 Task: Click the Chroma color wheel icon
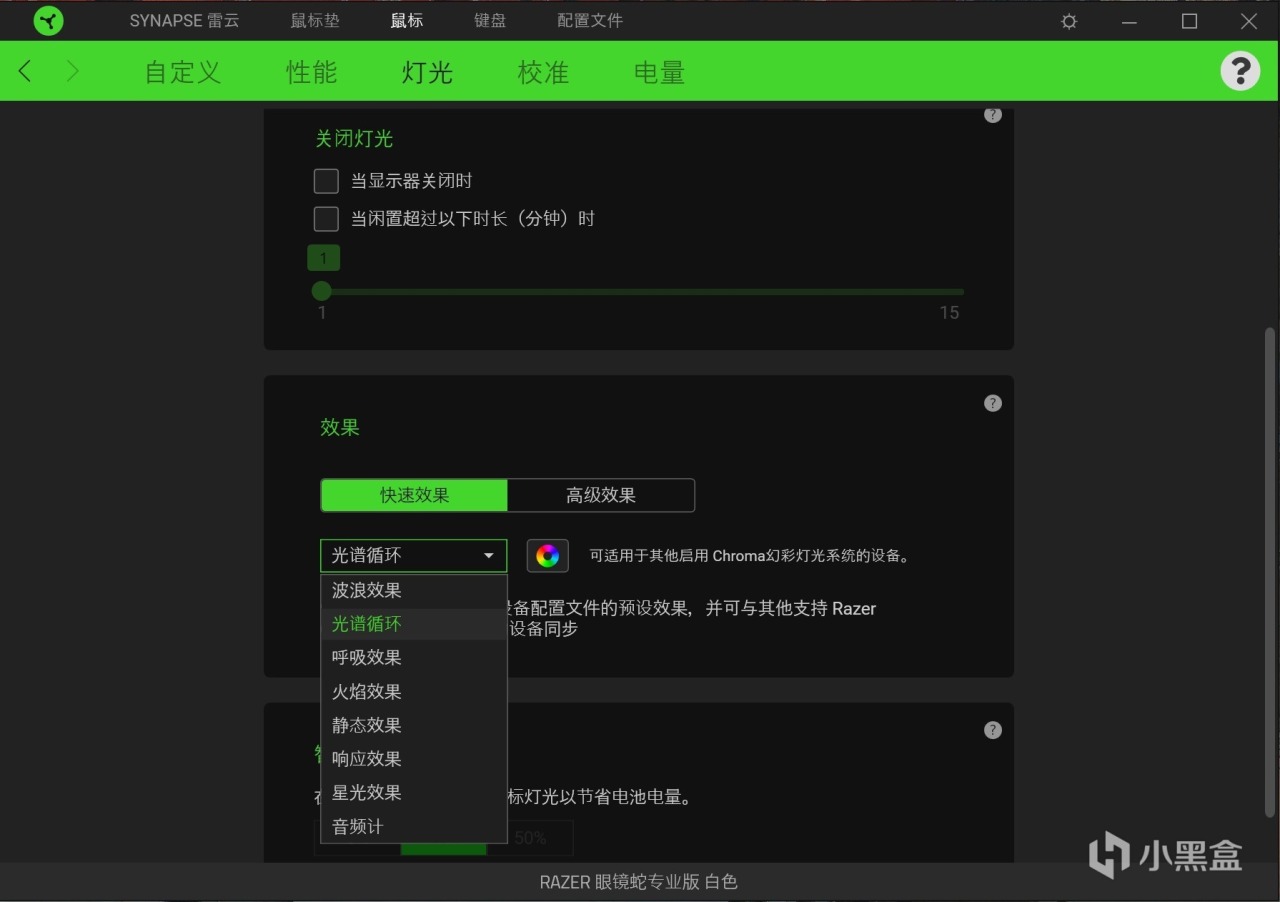coord(548,556)
